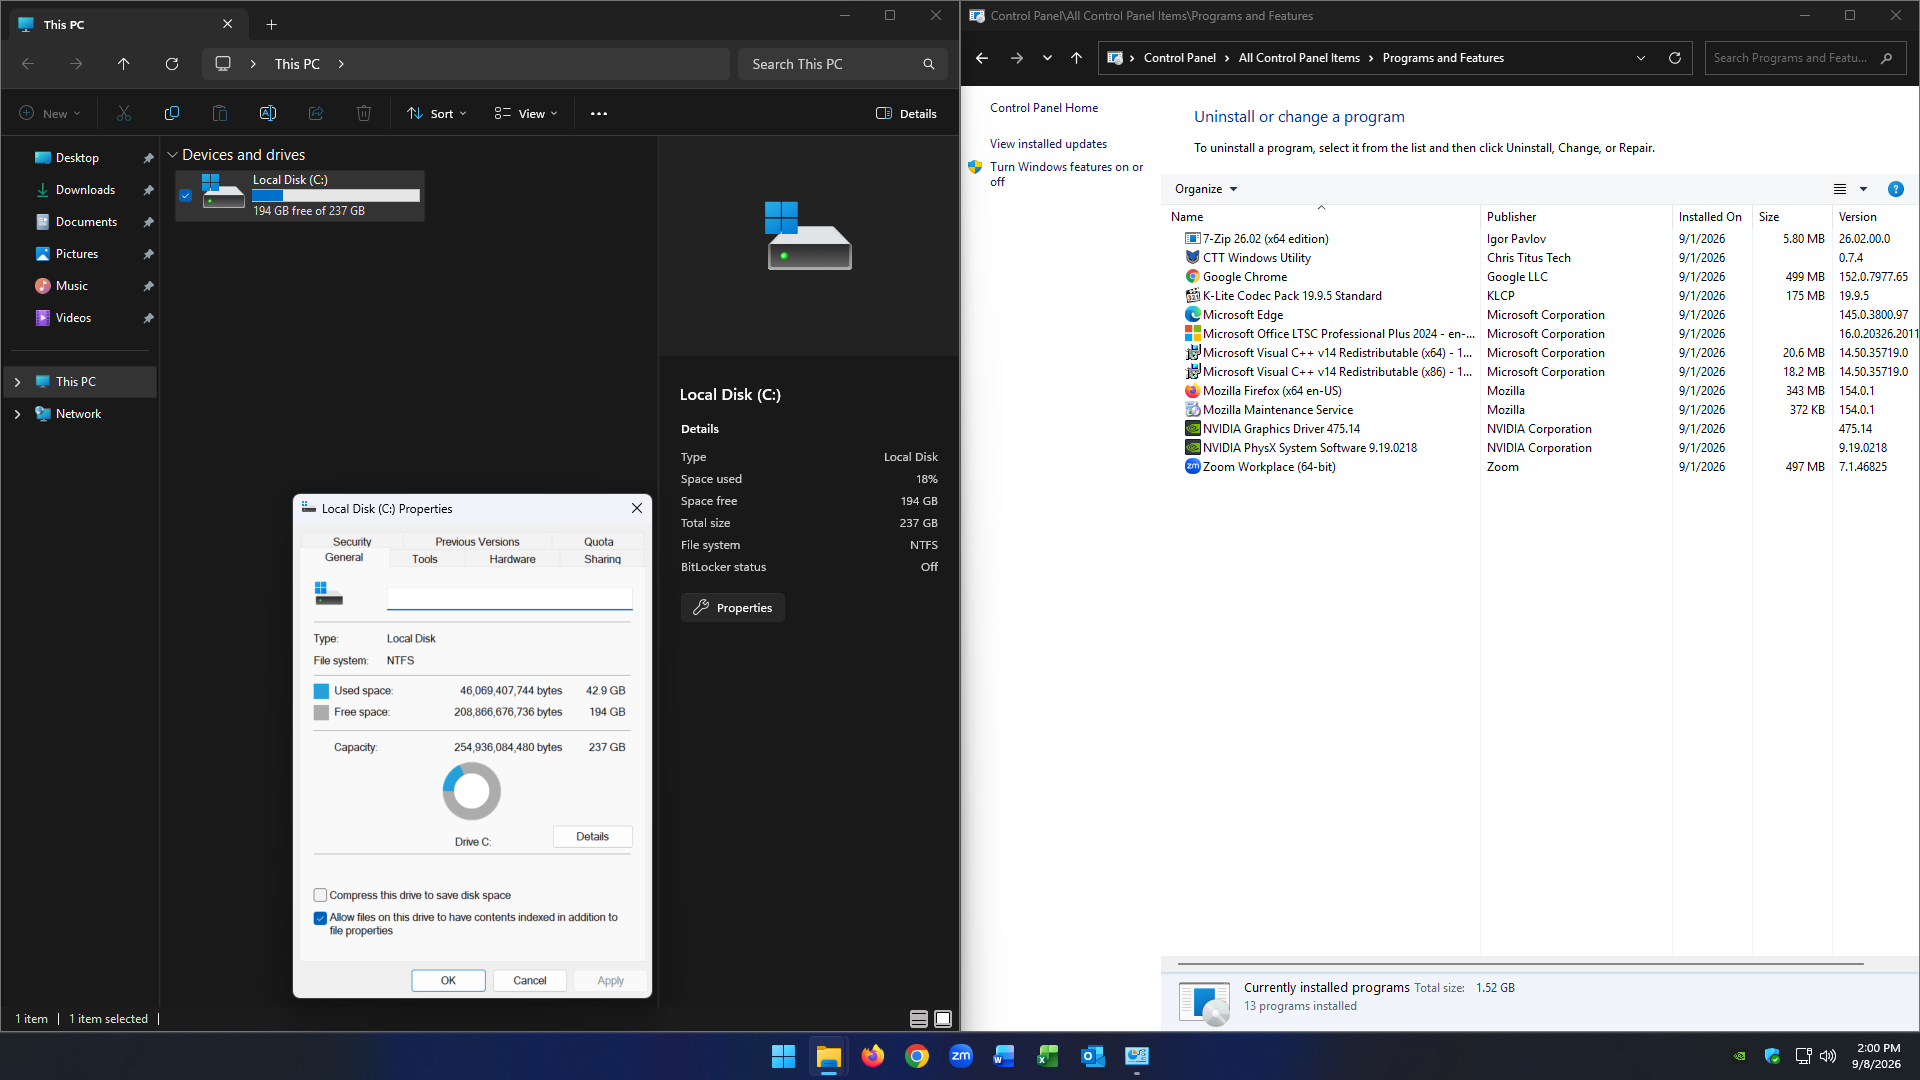Image resolution: width=1920 pixels, height=1080 pixels.
Task: Click the drive label text field
Action: (x=510, y=598)
